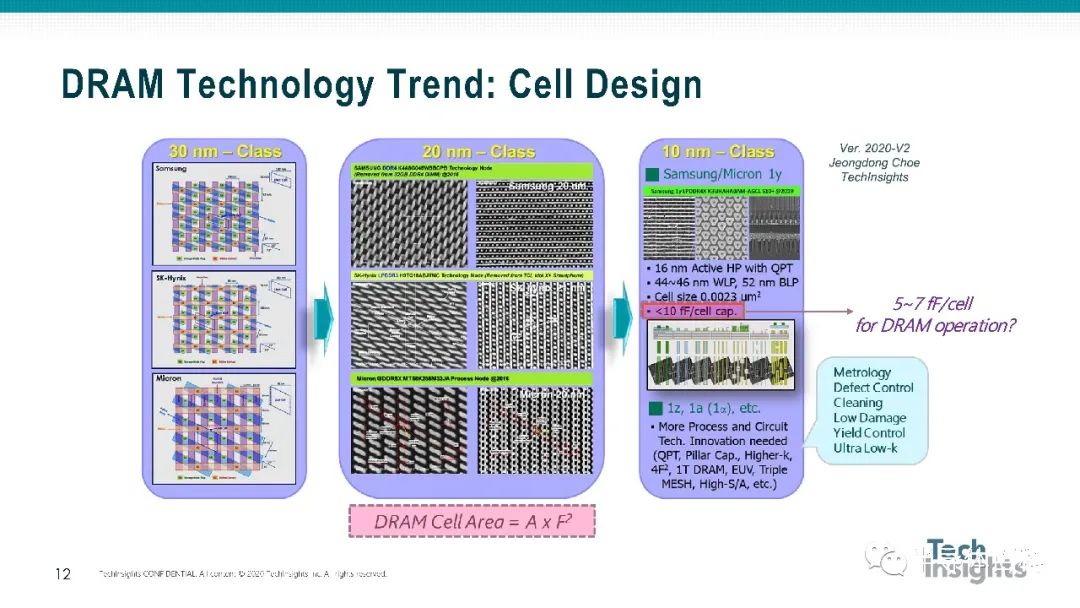Click the 'Micron 20 nm' right SEM image
The height and width of the screenshot is (608, 1080).
(x=534, y=430)
